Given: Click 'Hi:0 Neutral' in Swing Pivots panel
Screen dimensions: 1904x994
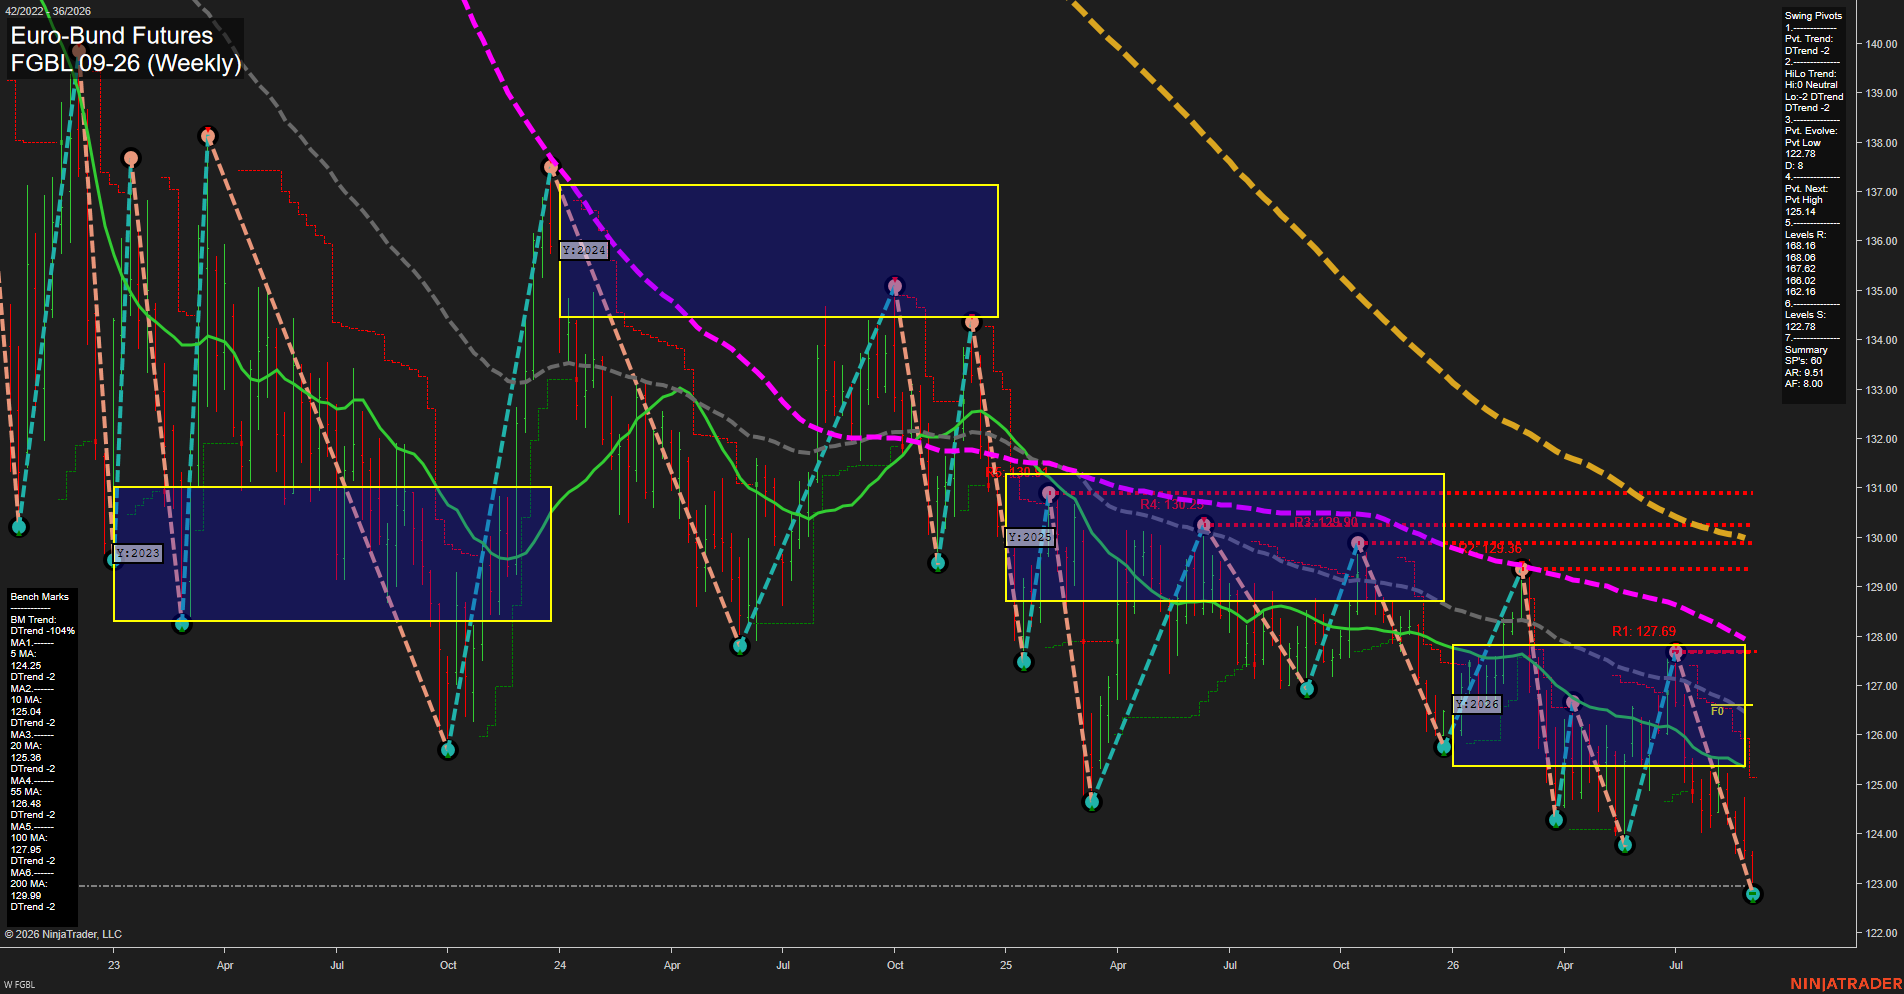Looking at the screenshot, I should click(1811, 85).
